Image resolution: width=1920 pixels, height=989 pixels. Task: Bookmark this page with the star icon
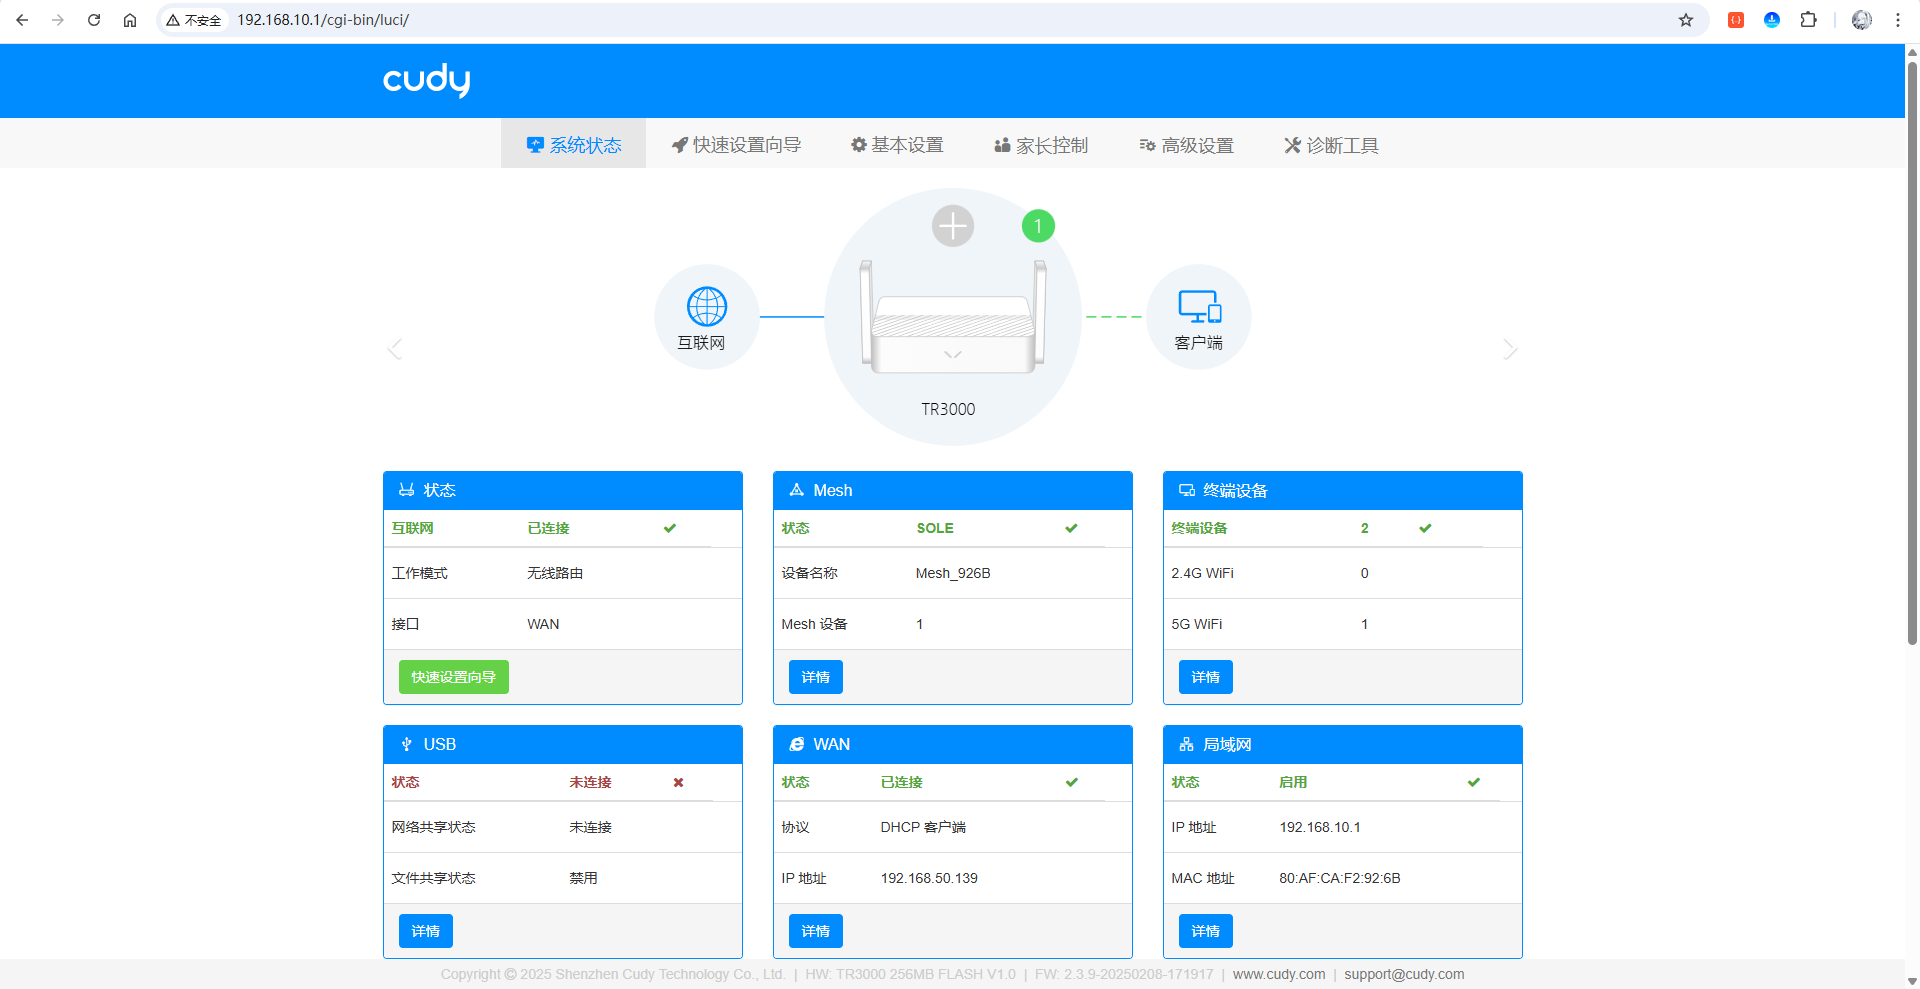(x=1686, y=20)
